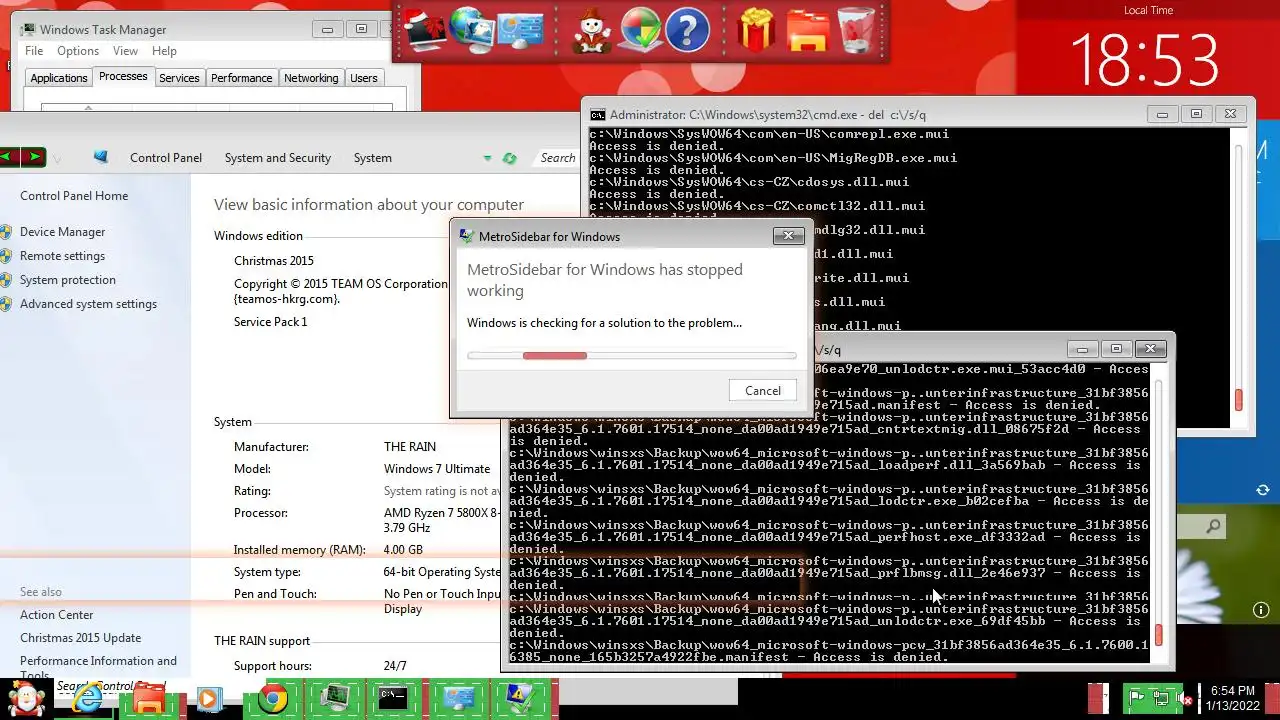Image resolution: width=1280 pixels, height=720 pixels.
Task: Switch to the Services tab
Action: (x=179, y=78)
